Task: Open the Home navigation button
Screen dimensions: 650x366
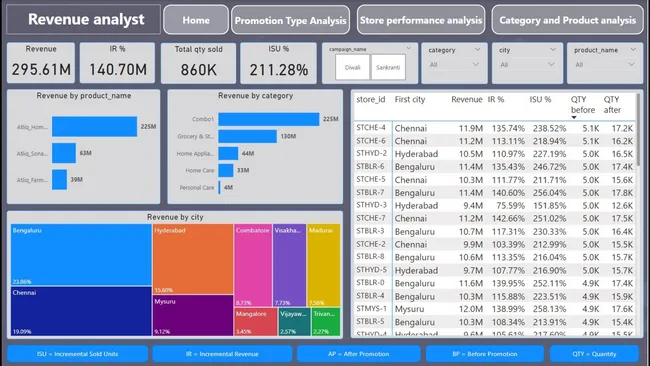Action: coord(196,20)
